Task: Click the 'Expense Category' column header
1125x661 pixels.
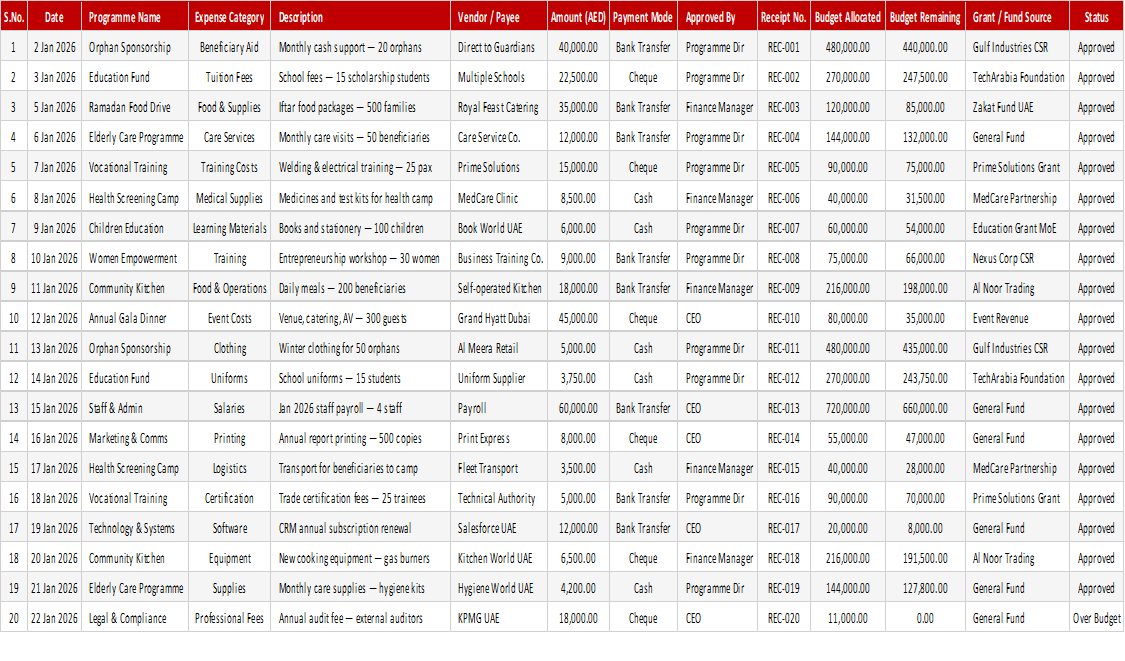Action: click(230, 17)
